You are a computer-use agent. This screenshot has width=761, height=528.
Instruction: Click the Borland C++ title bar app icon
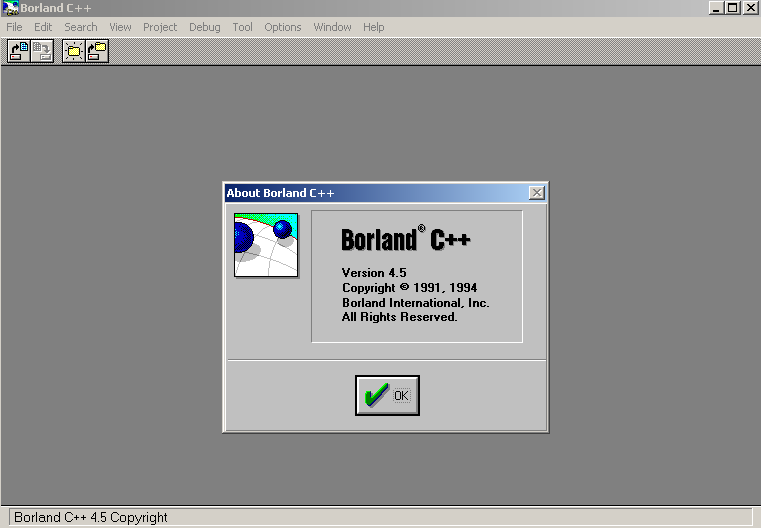coord(10,8)
